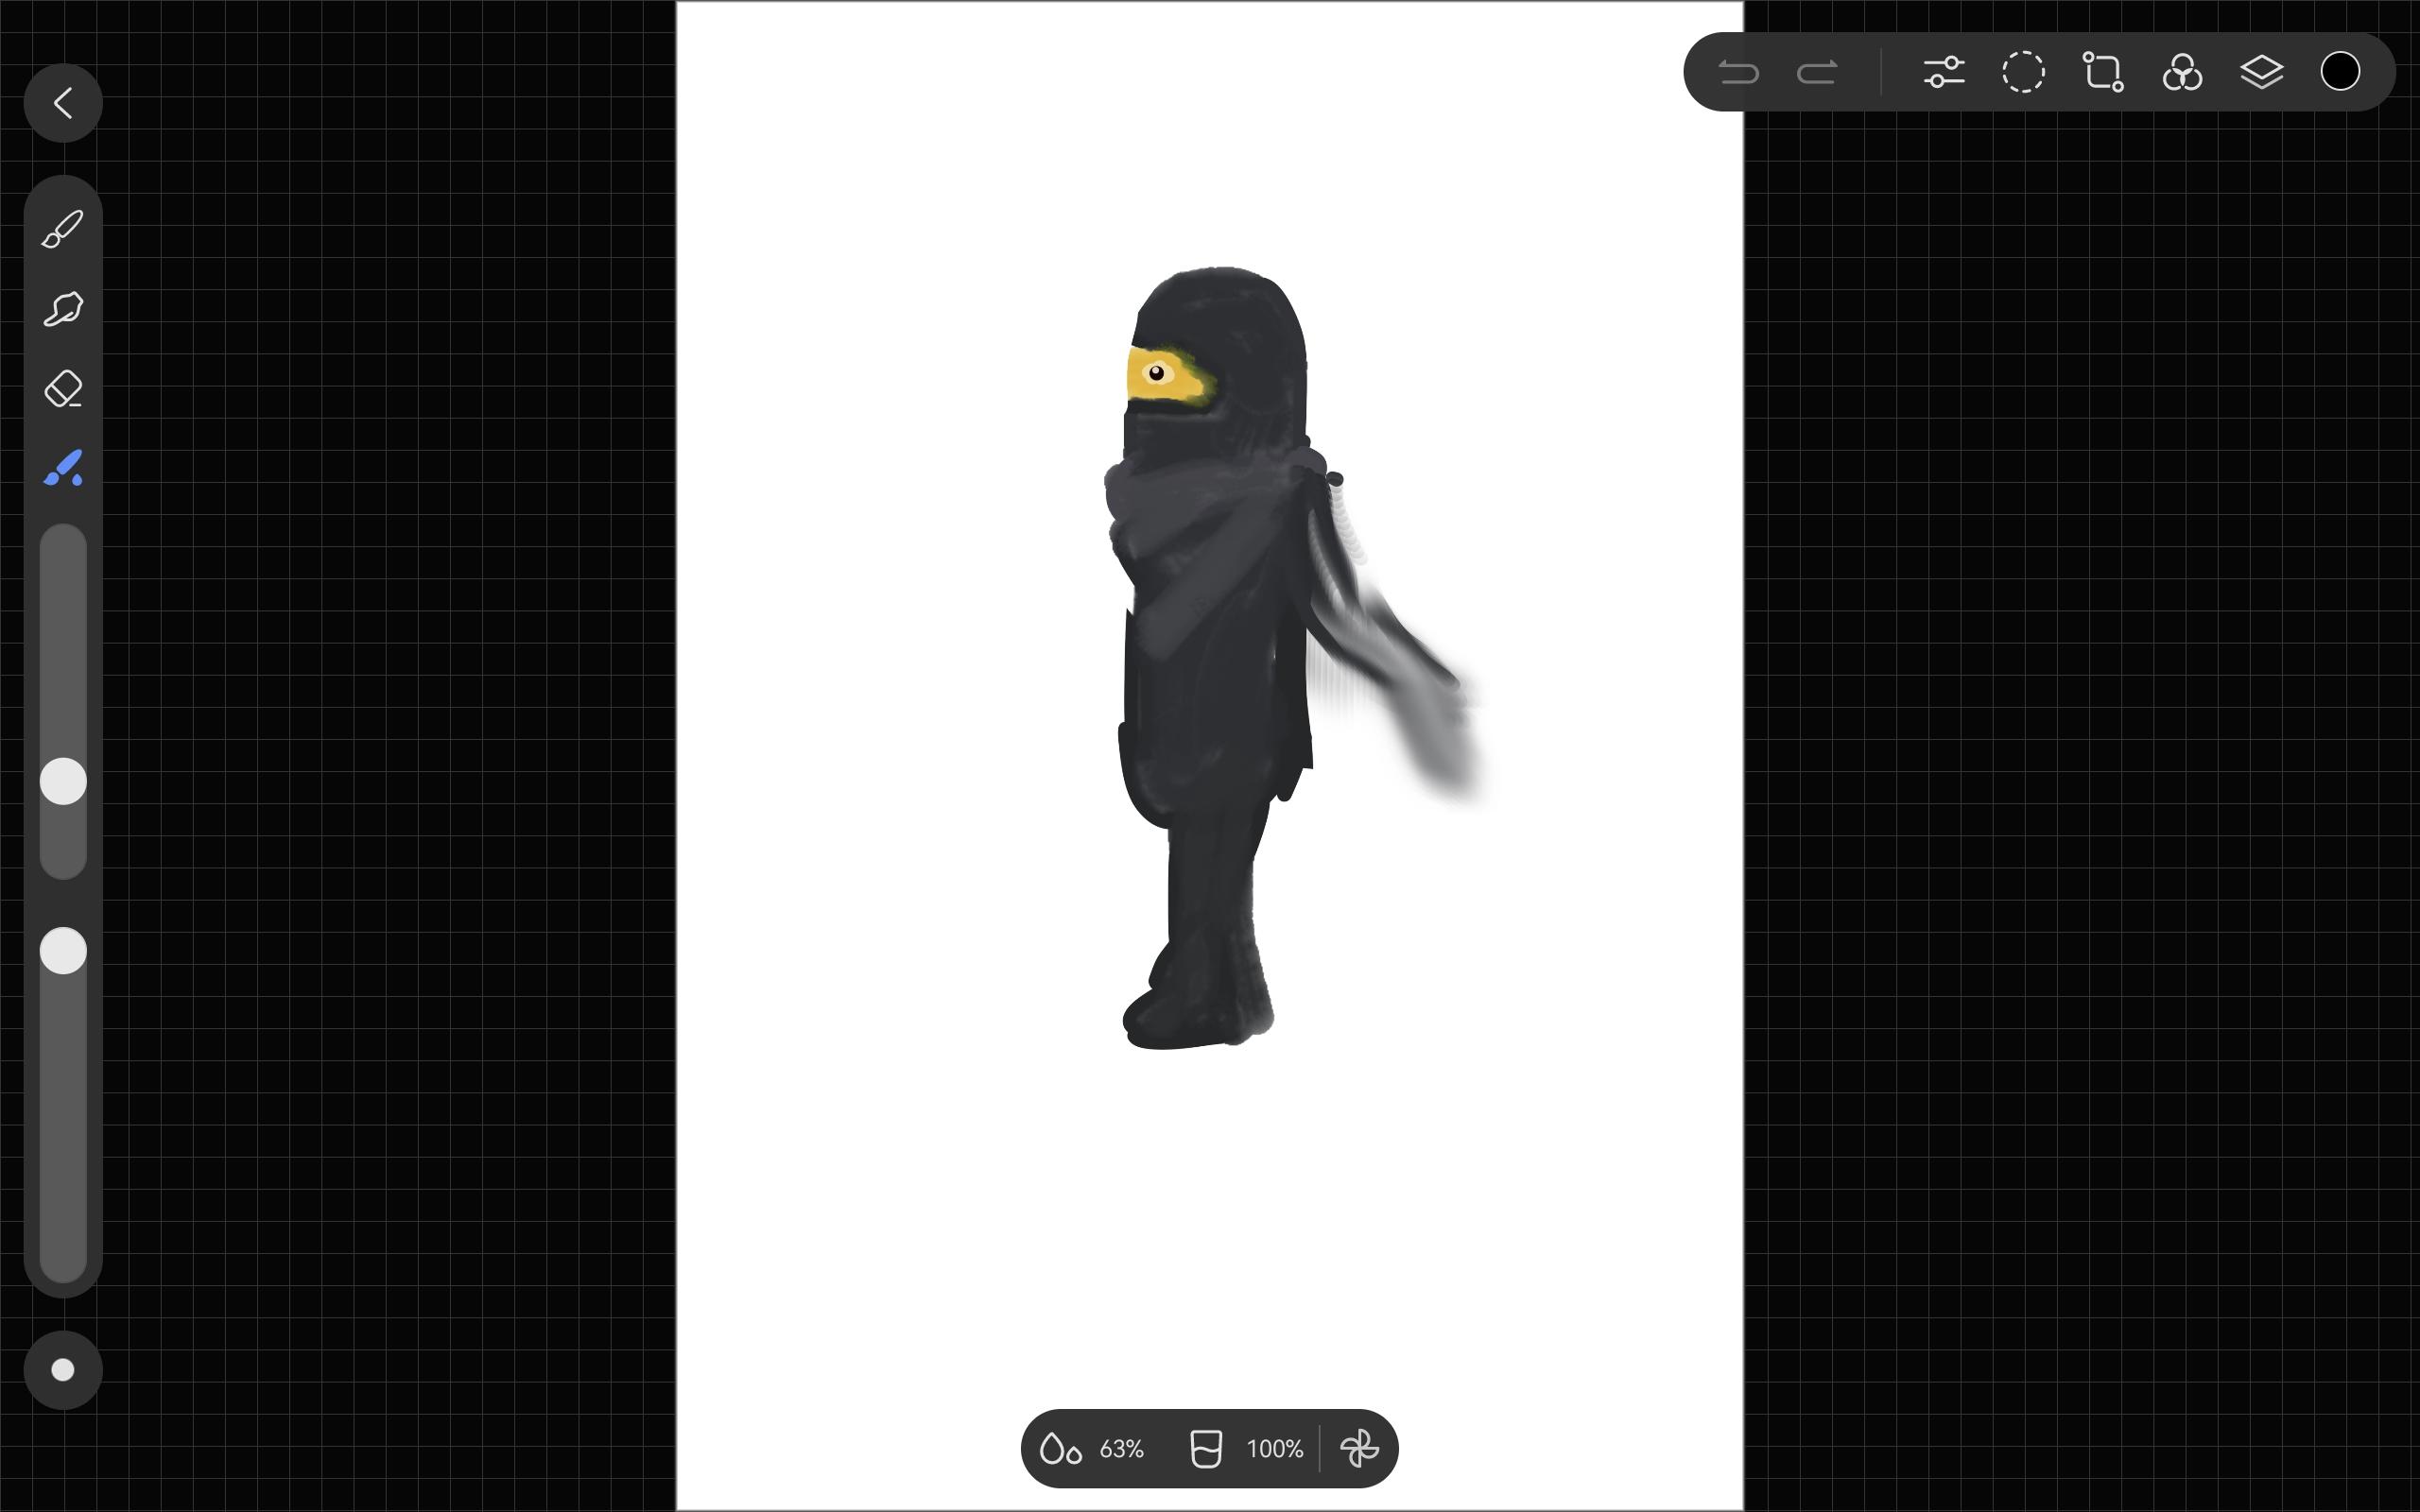Image resolution: width=2420 pixels, height=1512 pixels.
Task: Click the water drops flow icon
Action: 1060,1448
